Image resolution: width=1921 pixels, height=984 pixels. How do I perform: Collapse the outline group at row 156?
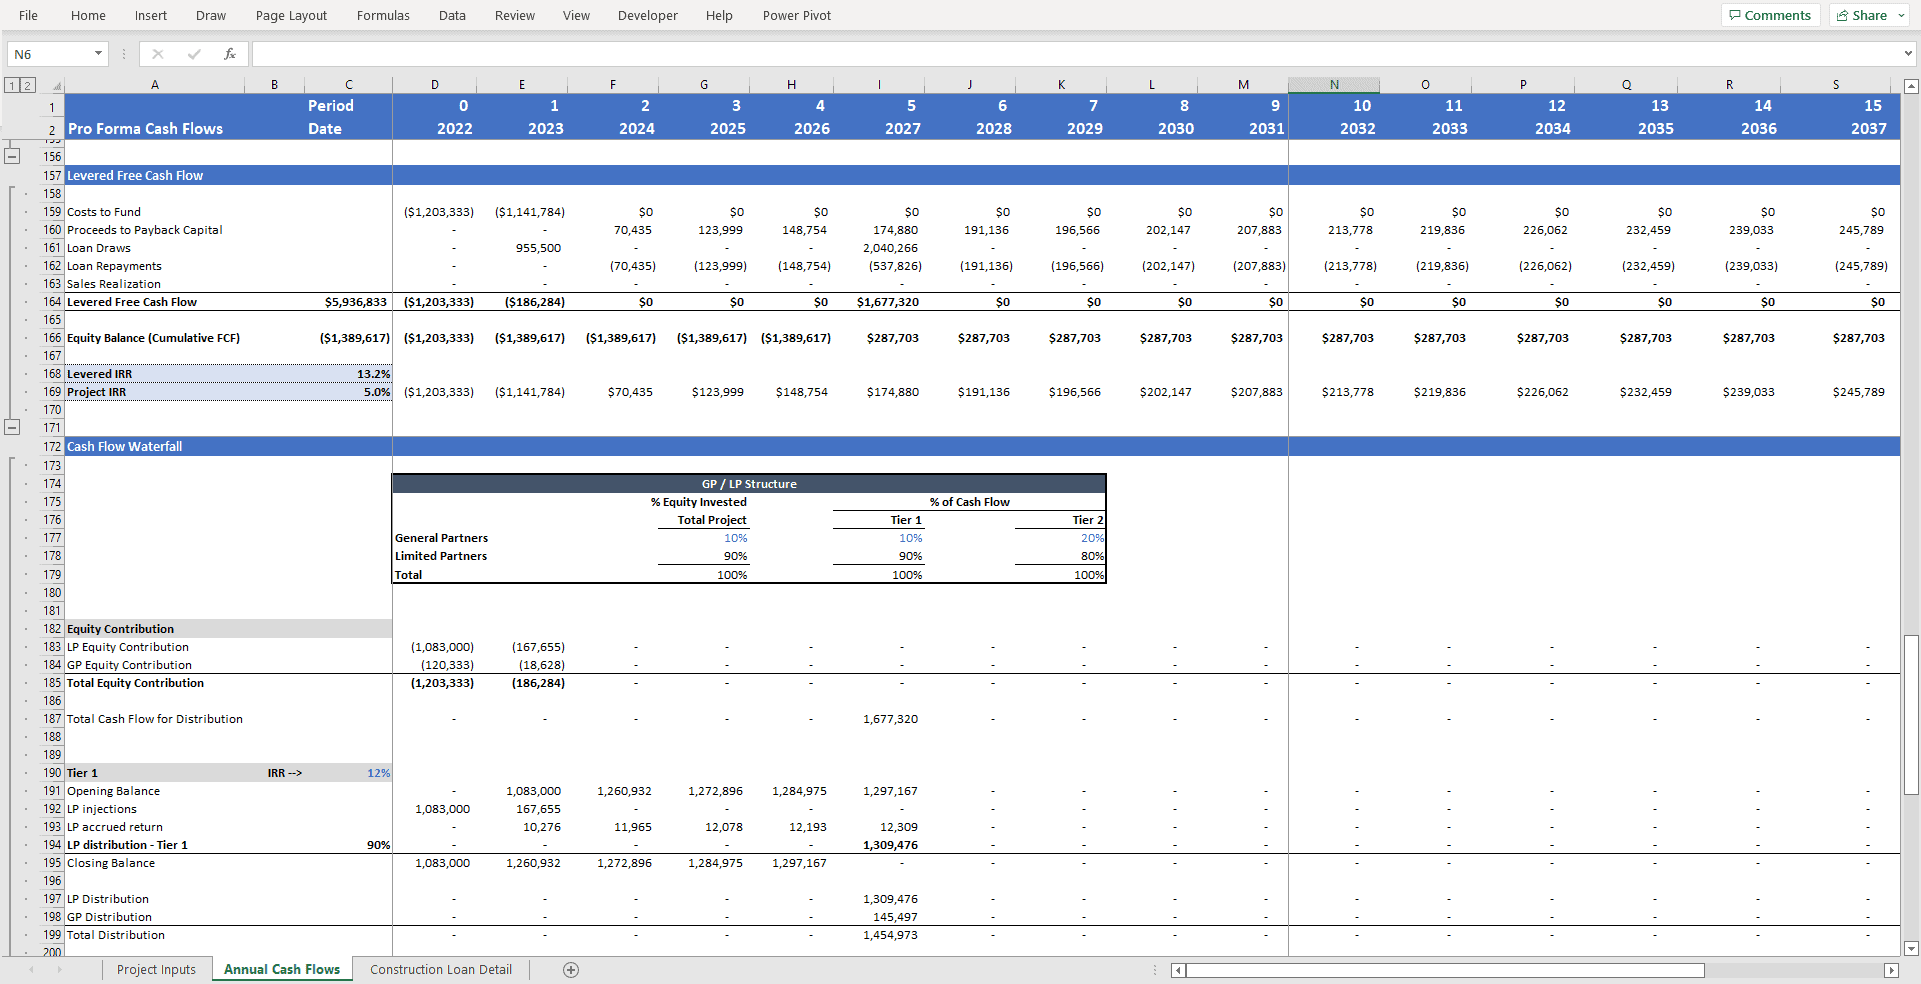coord(12,156)
